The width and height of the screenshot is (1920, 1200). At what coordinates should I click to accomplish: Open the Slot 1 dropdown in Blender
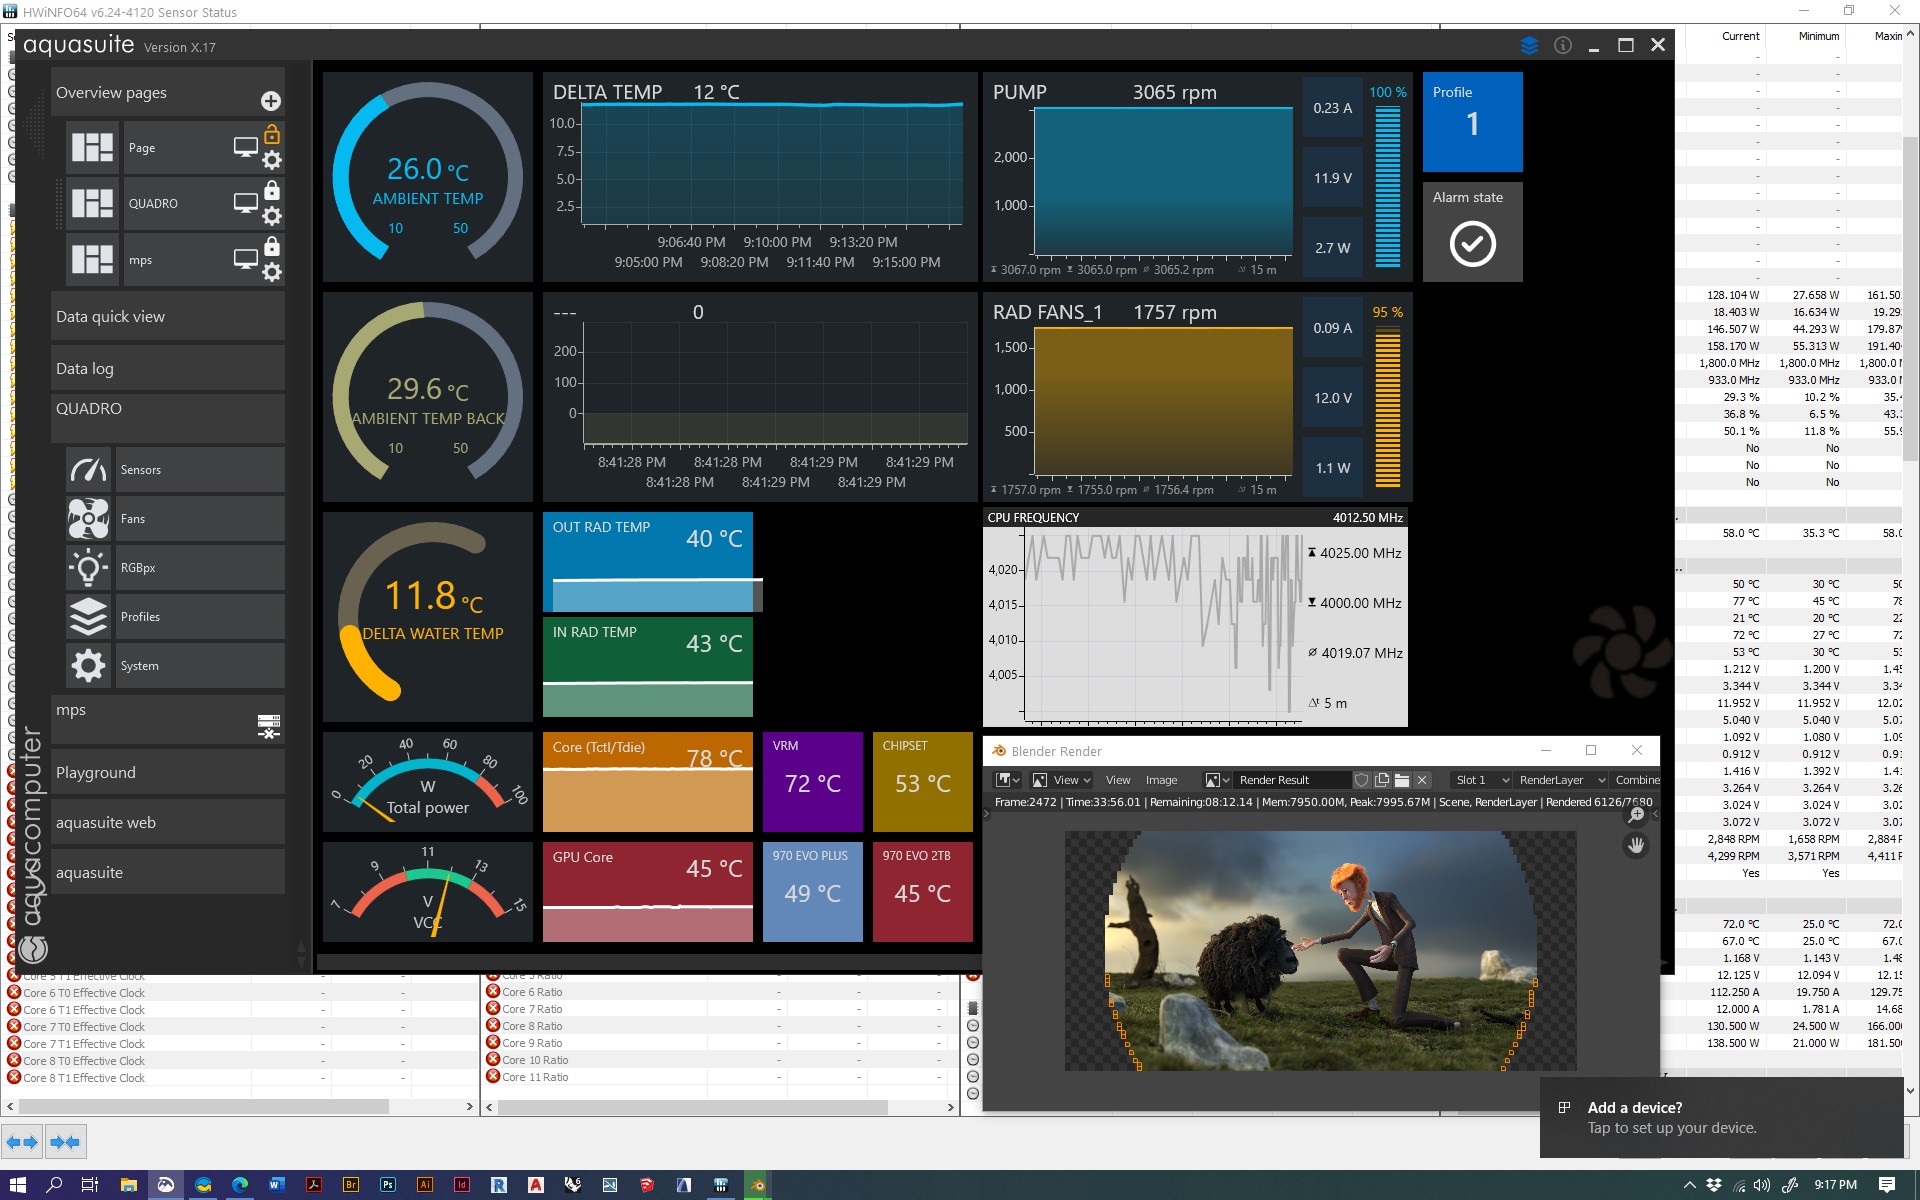coord(1481,780)
